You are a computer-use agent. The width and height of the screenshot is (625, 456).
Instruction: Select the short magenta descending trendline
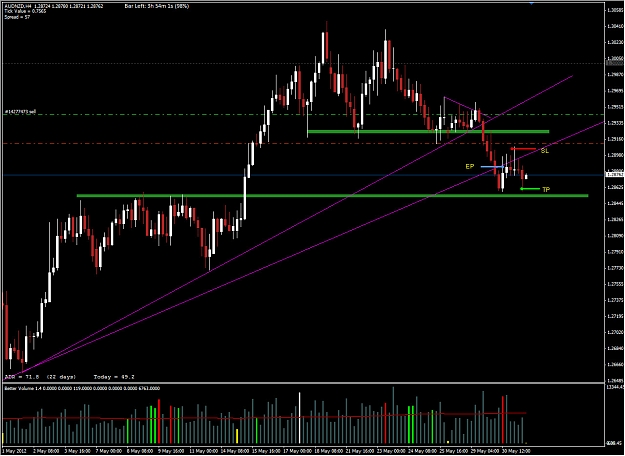click(x=467, y=108)
